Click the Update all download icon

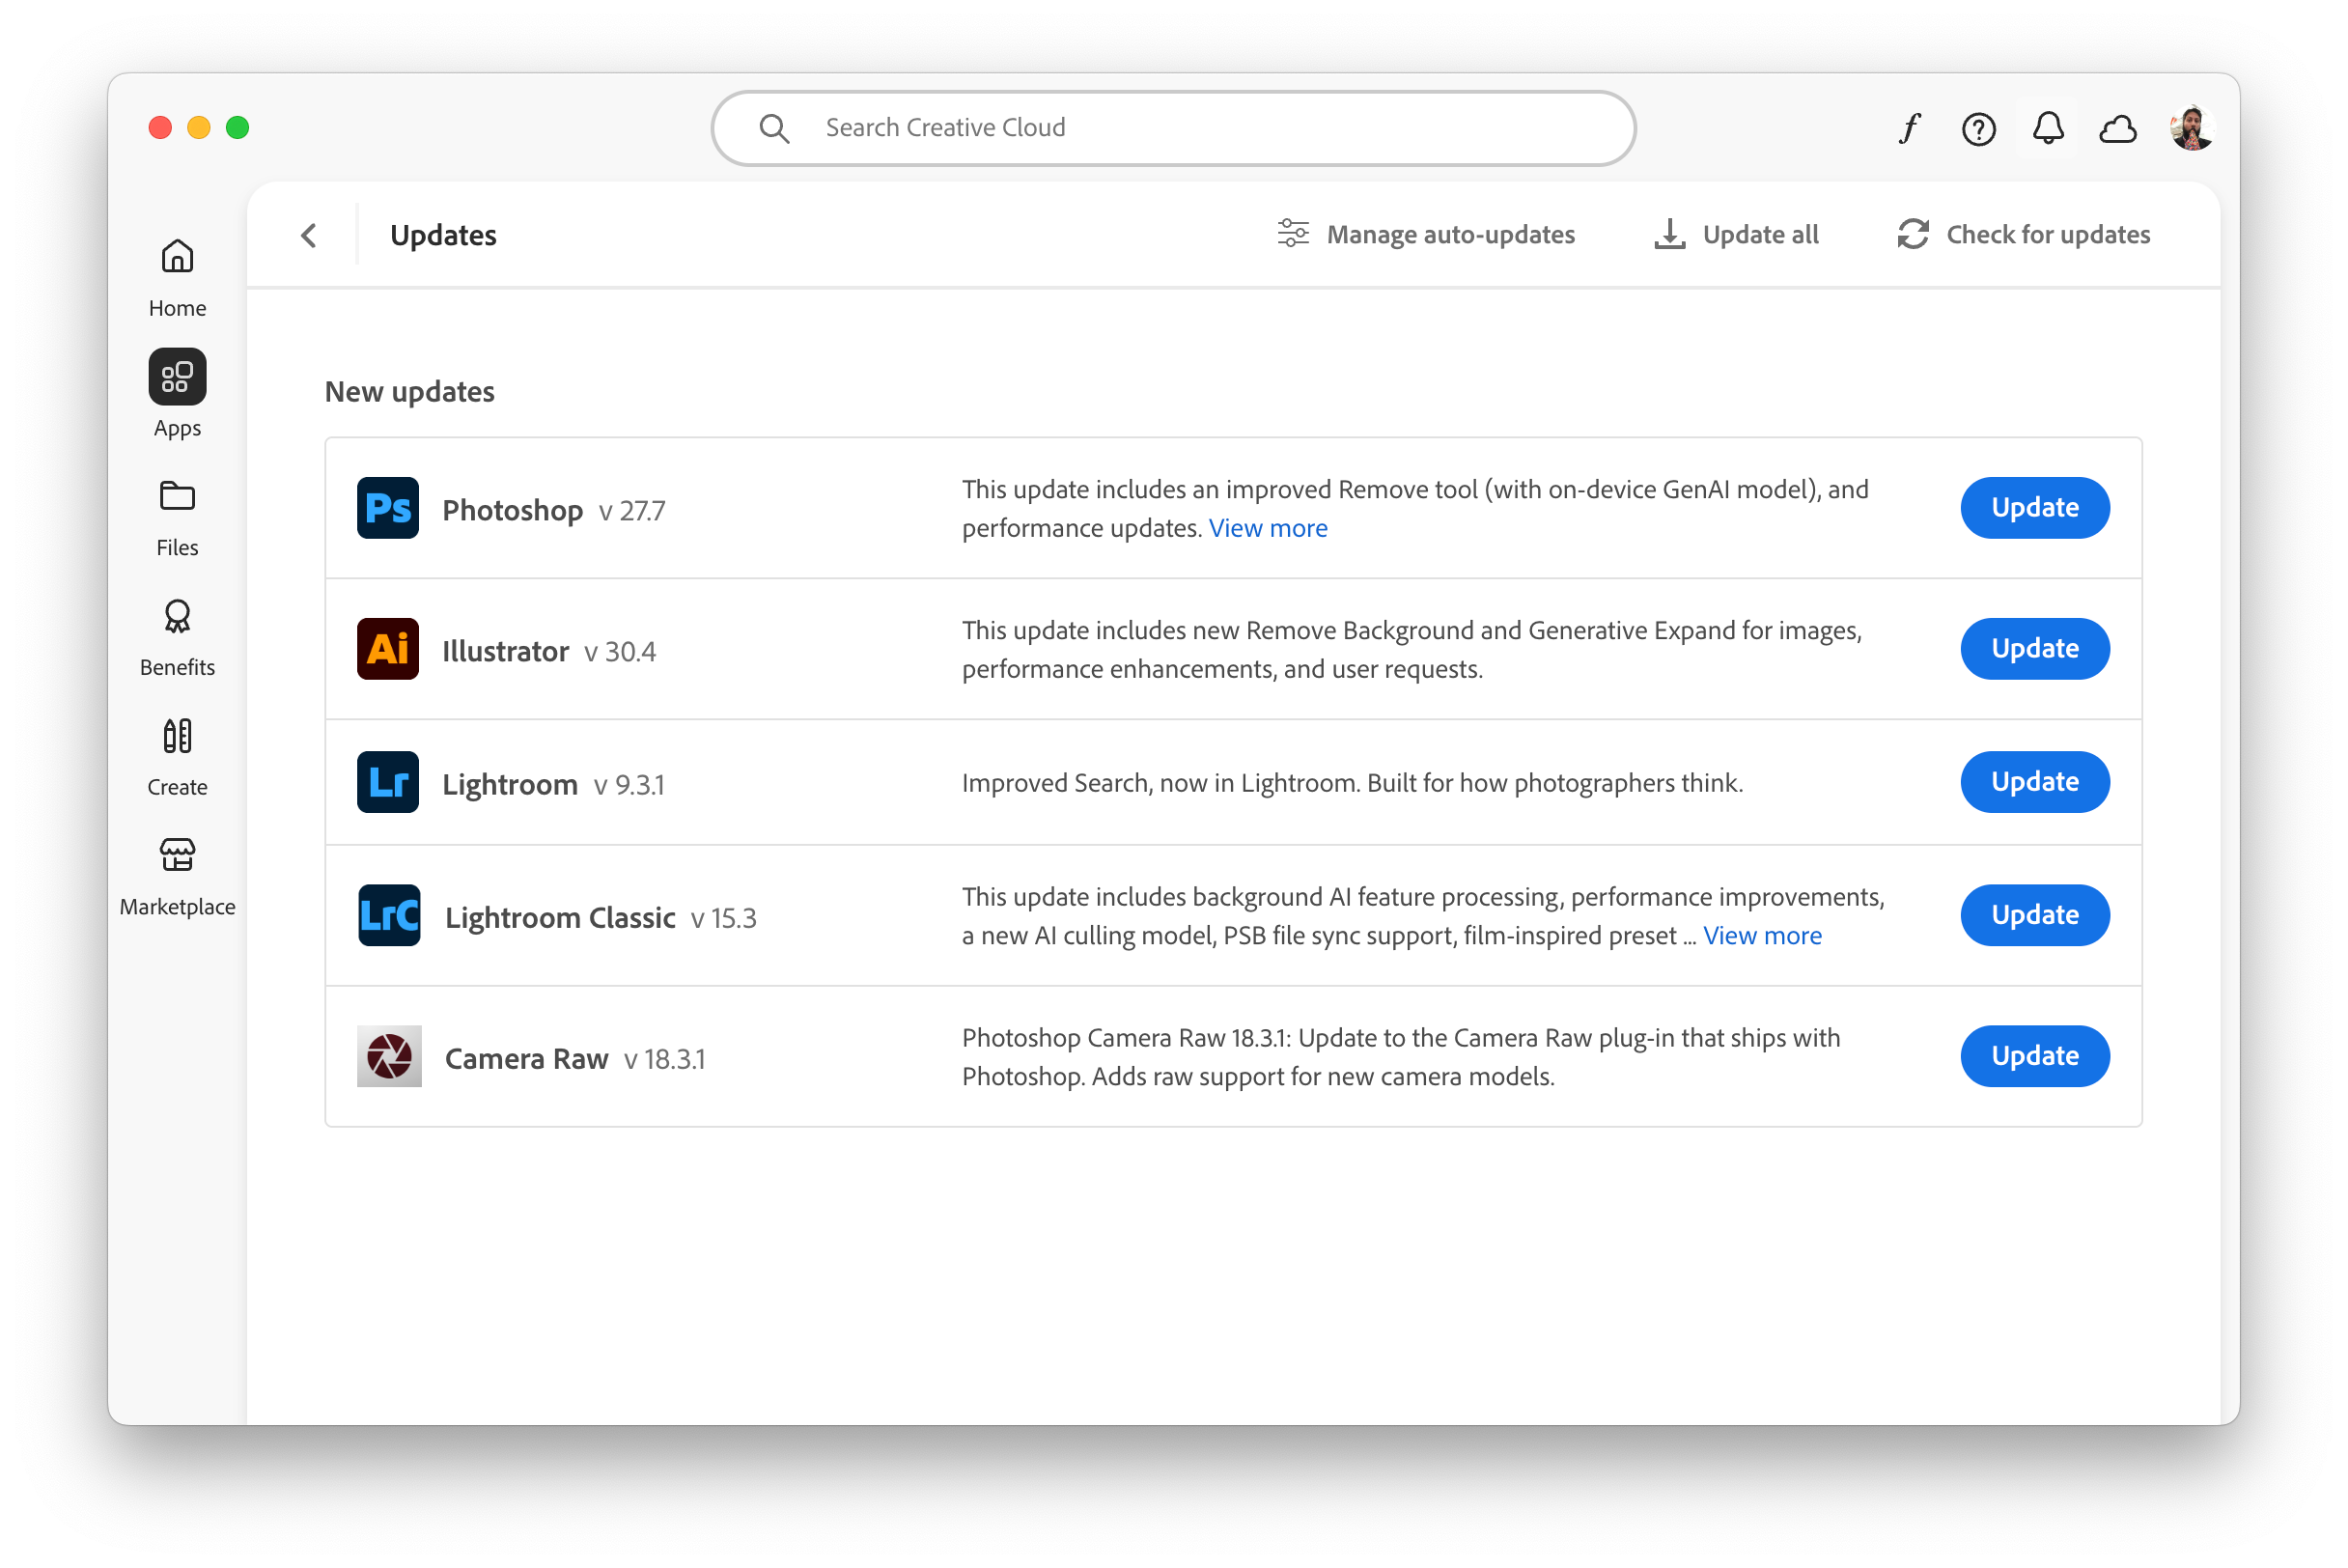coord(1669,234)
